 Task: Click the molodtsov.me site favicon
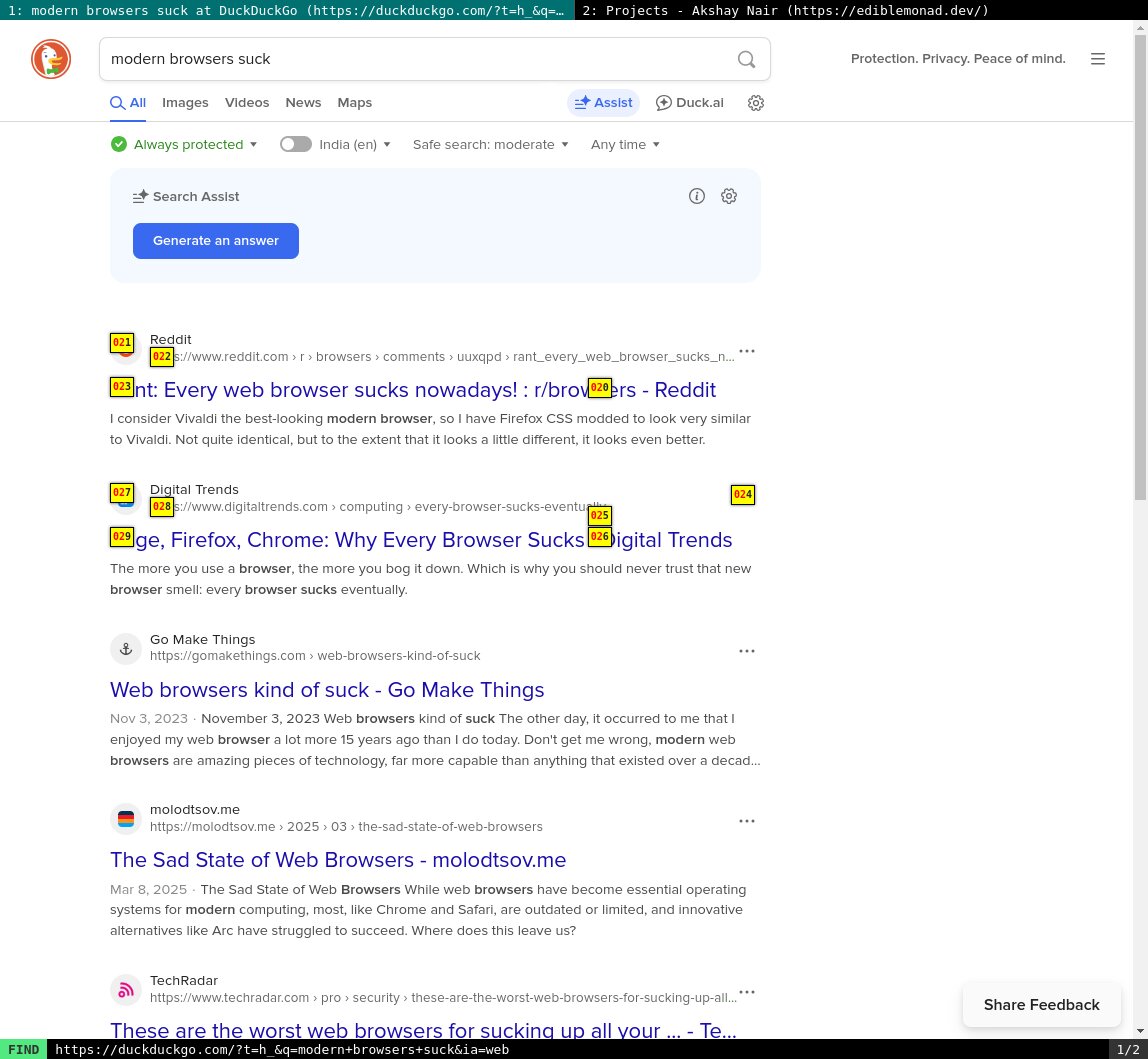126,819
